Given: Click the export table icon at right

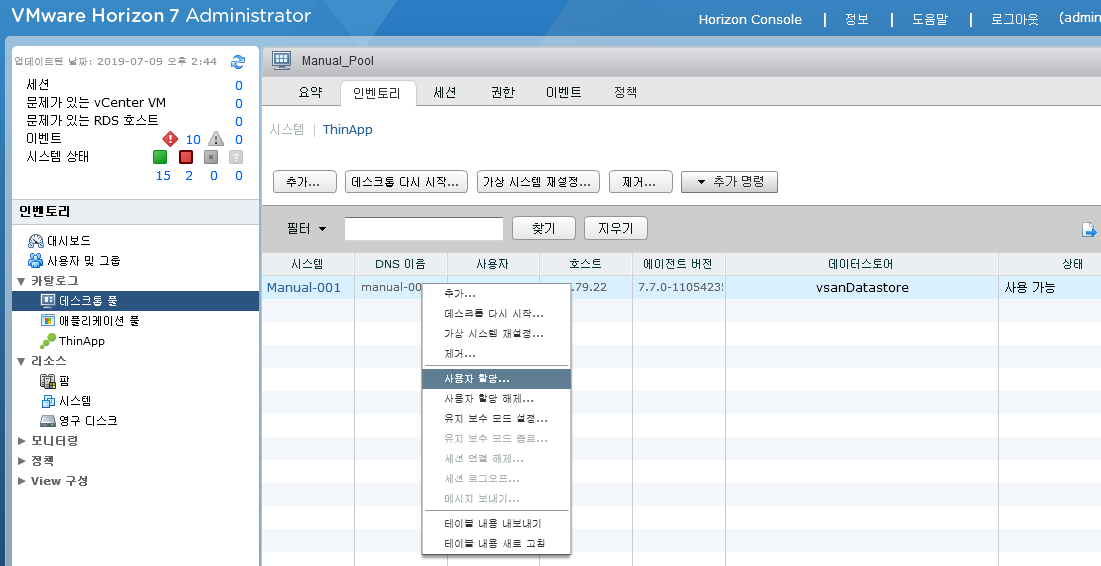Looking at the screenshot, I should (x=1088, y=230).
